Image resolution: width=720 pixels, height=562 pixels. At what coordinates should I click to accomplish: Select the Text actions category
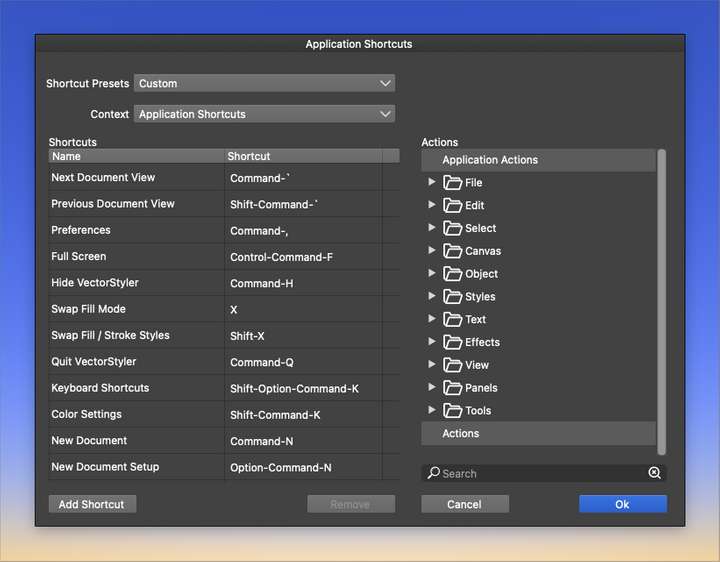475,319
